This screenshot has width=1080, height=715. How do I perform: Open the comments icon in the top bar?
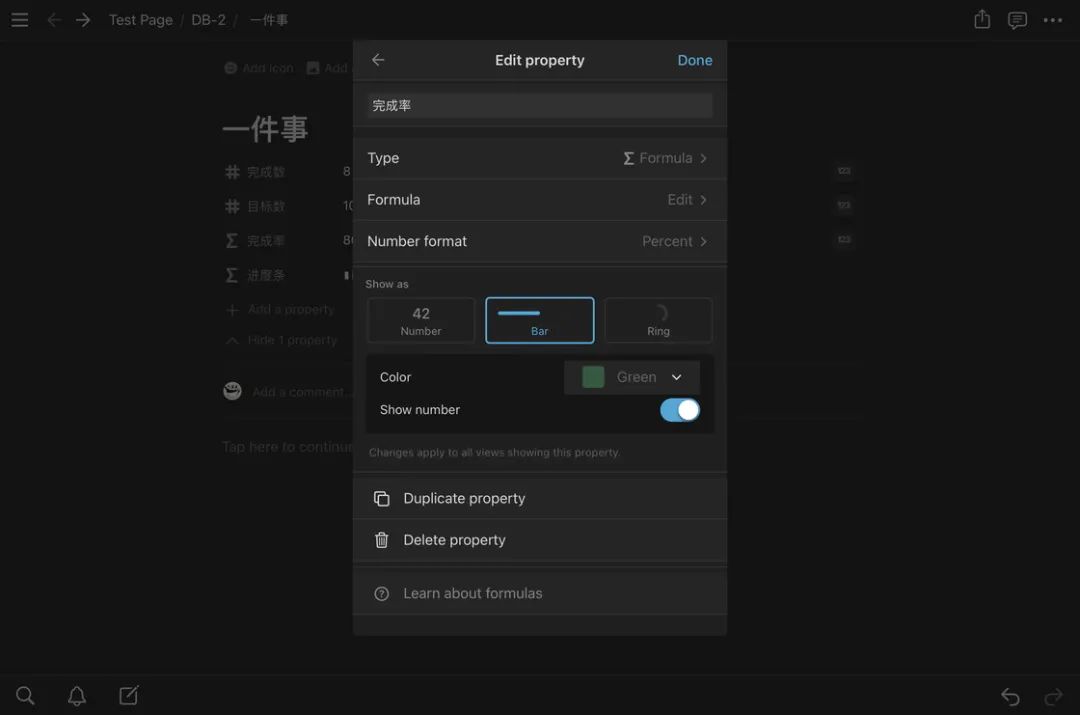[1017, 20]
